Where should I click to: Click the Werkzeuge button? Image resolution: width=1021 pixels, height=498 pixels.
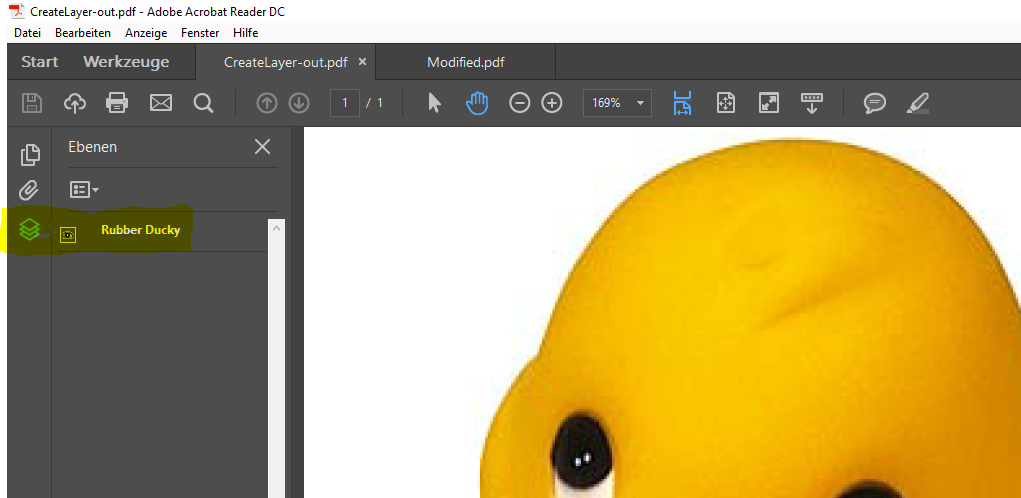(x=126, y=62)
